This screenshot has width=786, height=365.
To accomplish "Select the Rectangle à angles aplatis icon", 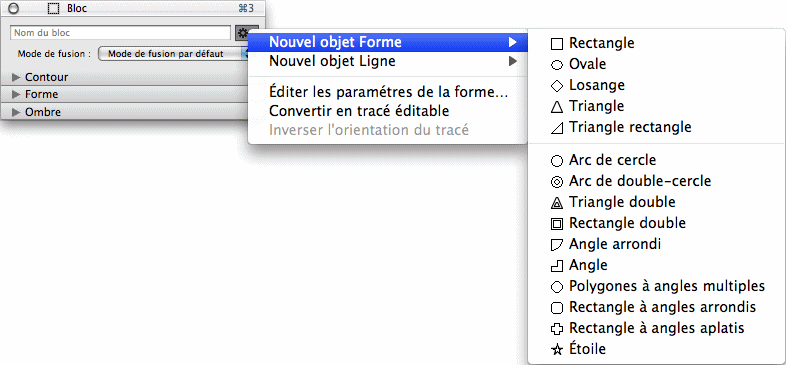I will [x=557, y=329].
